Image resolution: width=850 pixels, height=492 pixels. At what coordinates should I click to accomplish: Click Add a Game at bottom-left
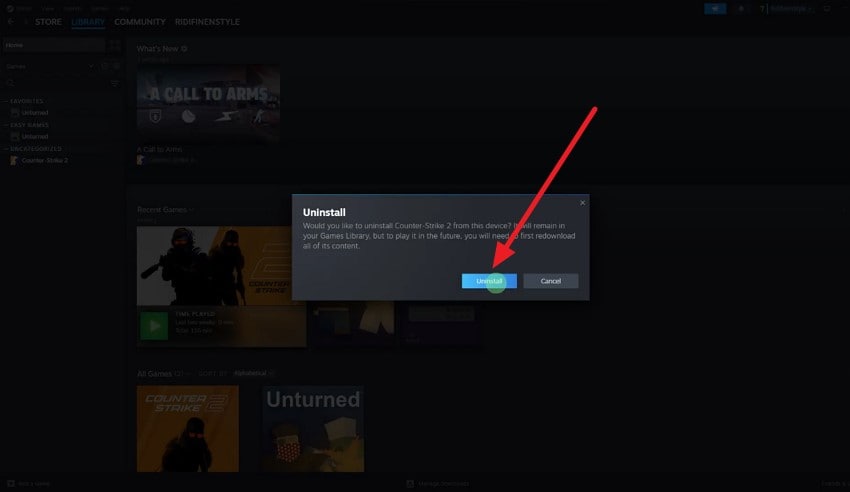click(x=28, y=483)
